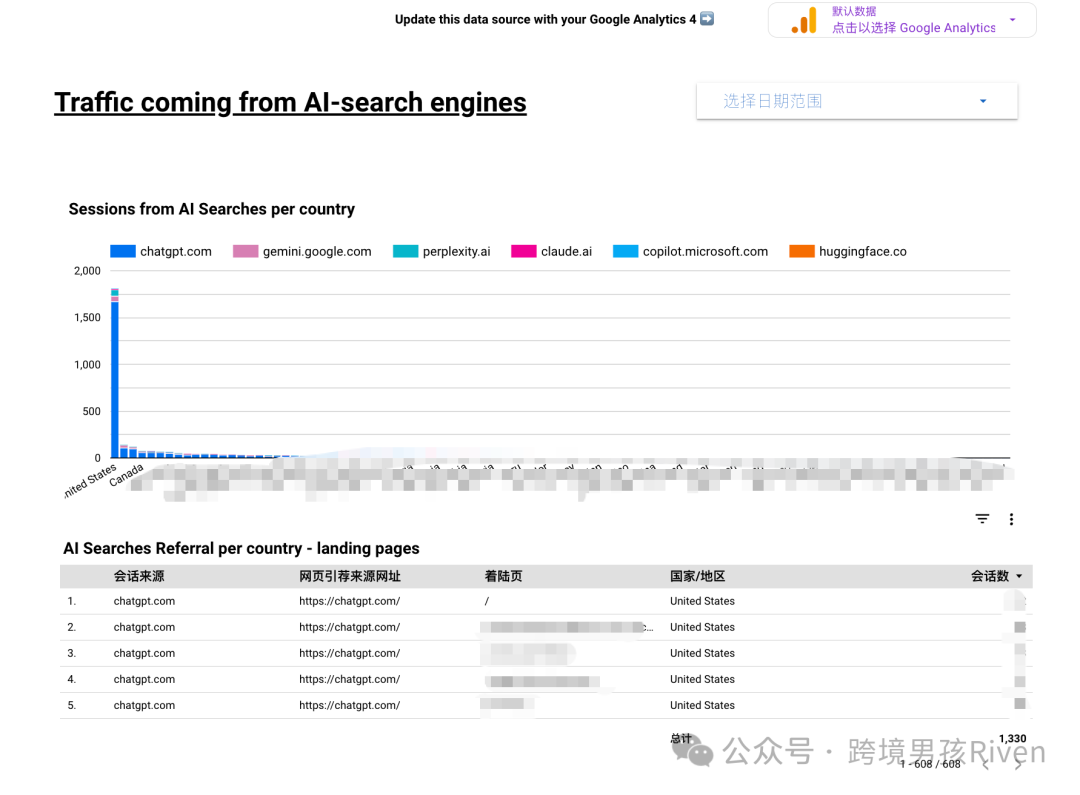Click the blue arrow emoji icon beside the update text
This screenshot has height=795, width=1080.
pos(707,19)
